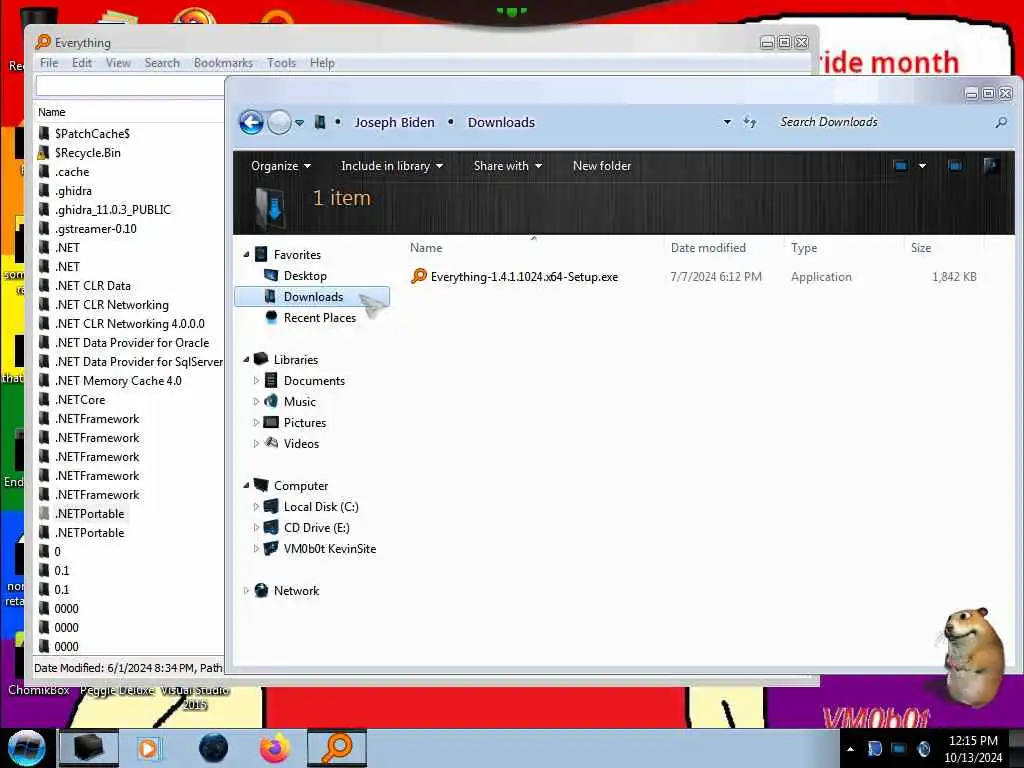Select .NET CLR Networking 4.0.0.0 entry
This screenshot has width=1024, height=768.
point(129,324)
